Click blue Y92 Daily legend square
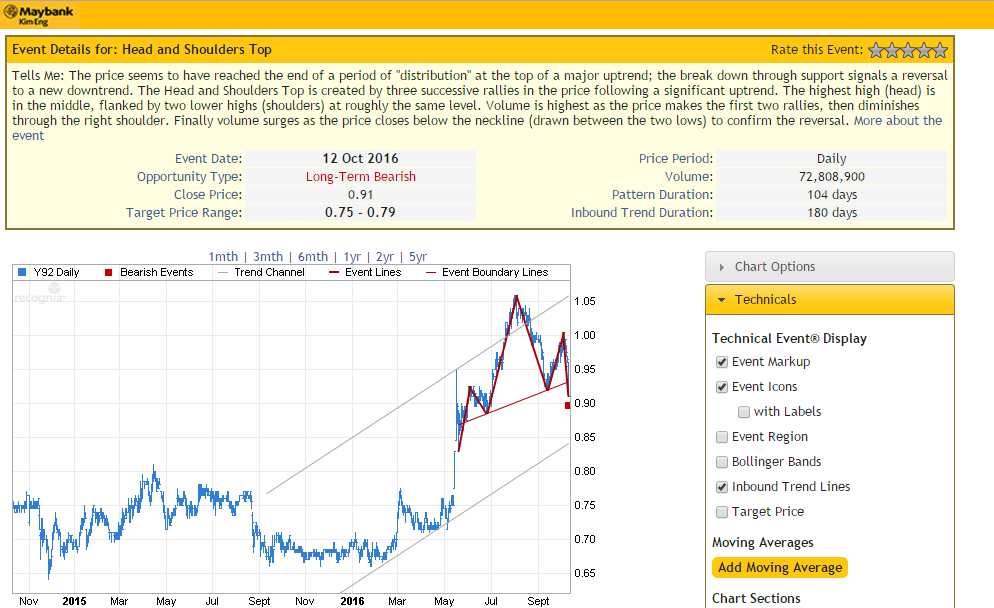994x608 pixels. (22, 272)
